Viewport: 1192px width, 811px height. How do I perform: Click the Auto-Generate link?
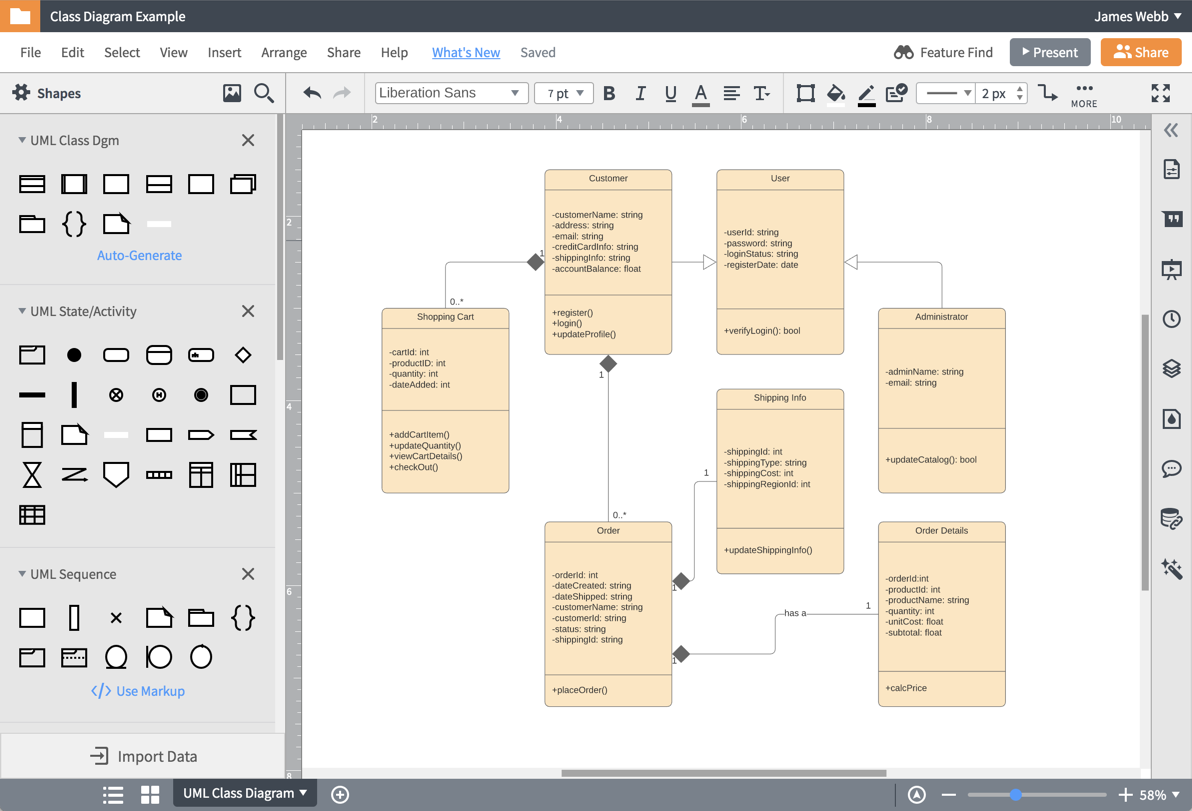[139, 255]
